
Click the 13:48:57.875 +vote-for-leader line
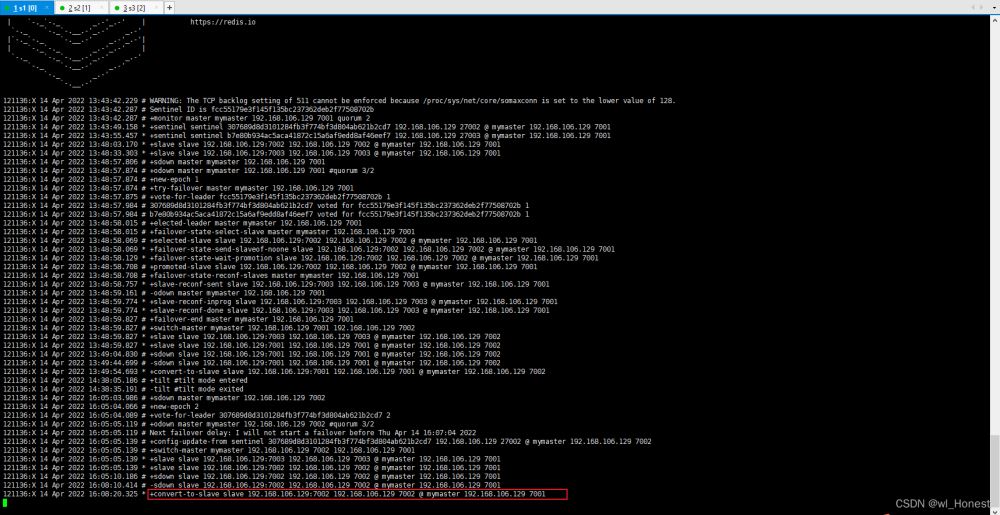197,196
